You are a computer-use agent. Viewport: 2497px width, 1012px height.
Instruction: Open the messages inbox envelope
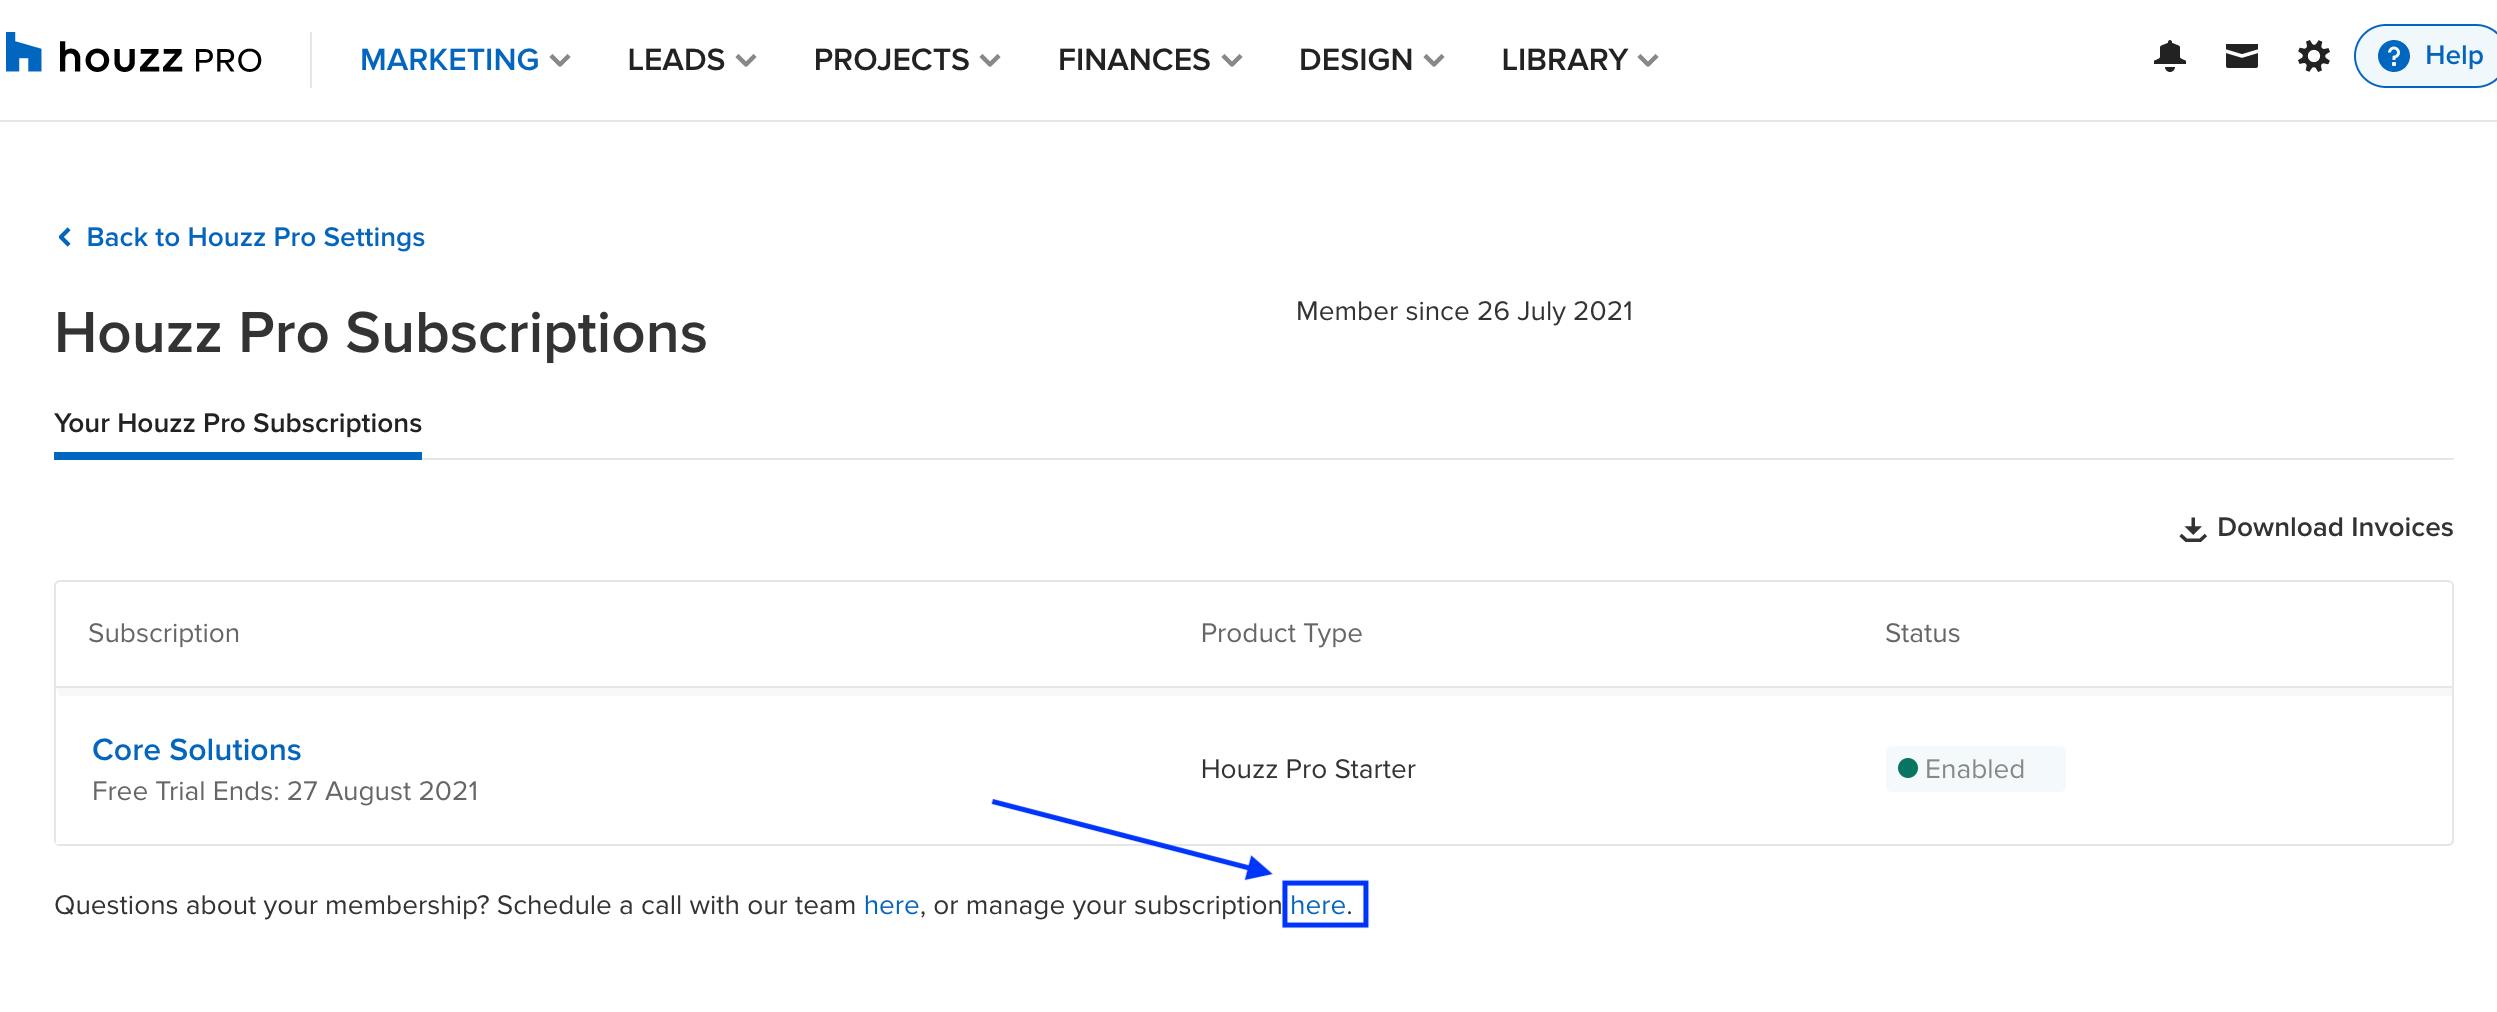coord(2240,57)
